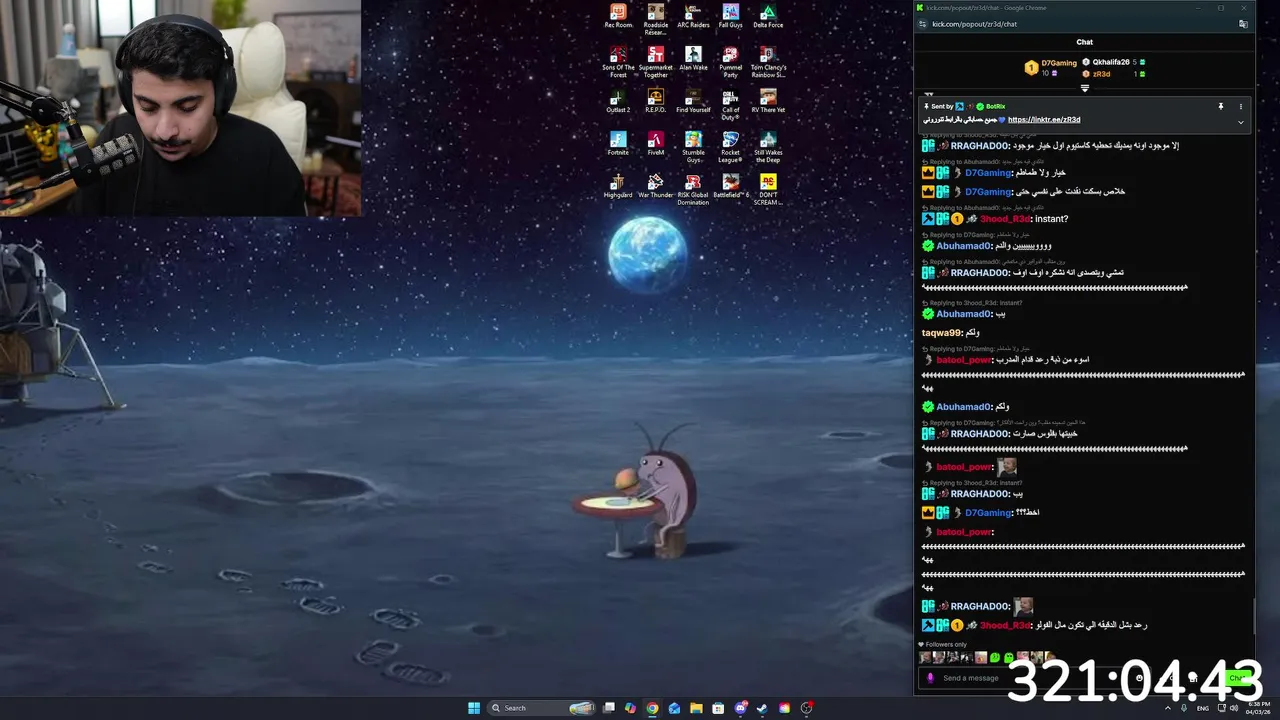1280x720 pixels.
Task: Open Google Chrome from the taskbar
Action: pos(652,708)
